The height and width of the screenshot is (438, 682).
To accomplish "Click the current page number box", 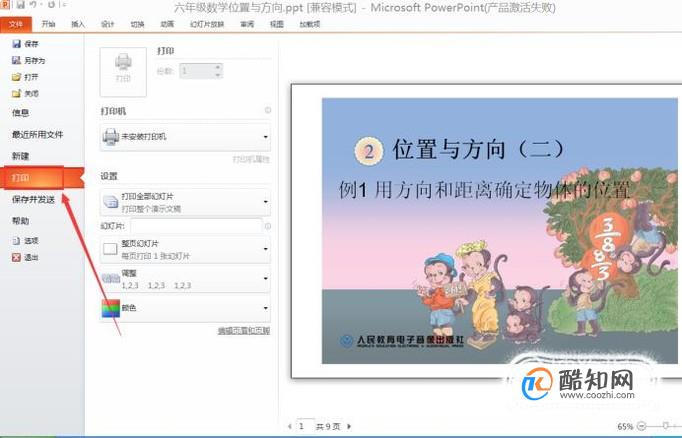I will (x=305, y=426).
